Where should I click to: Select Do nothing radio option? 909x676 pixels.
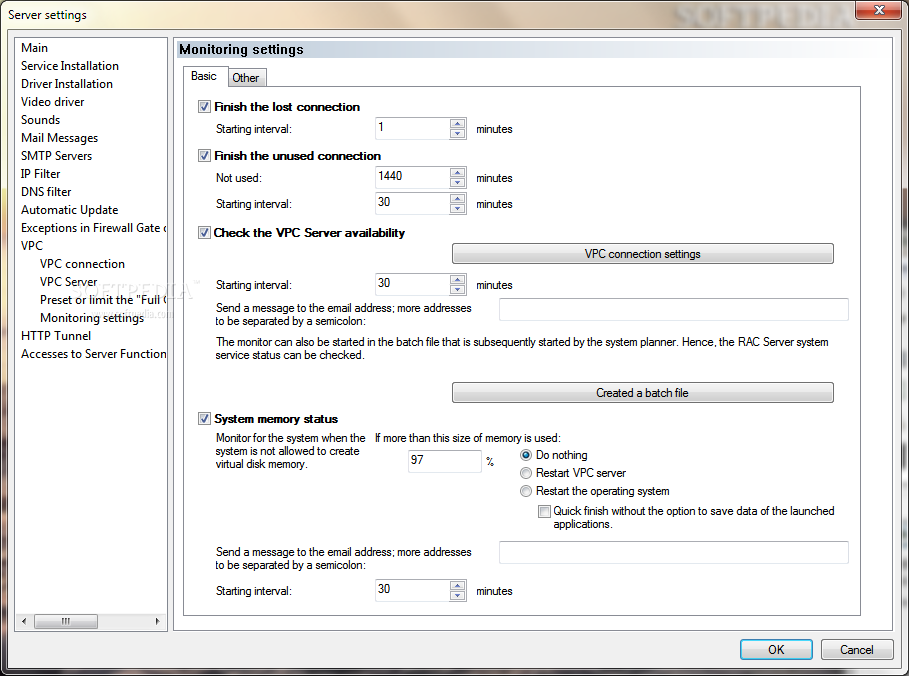[x=526, y=455]
